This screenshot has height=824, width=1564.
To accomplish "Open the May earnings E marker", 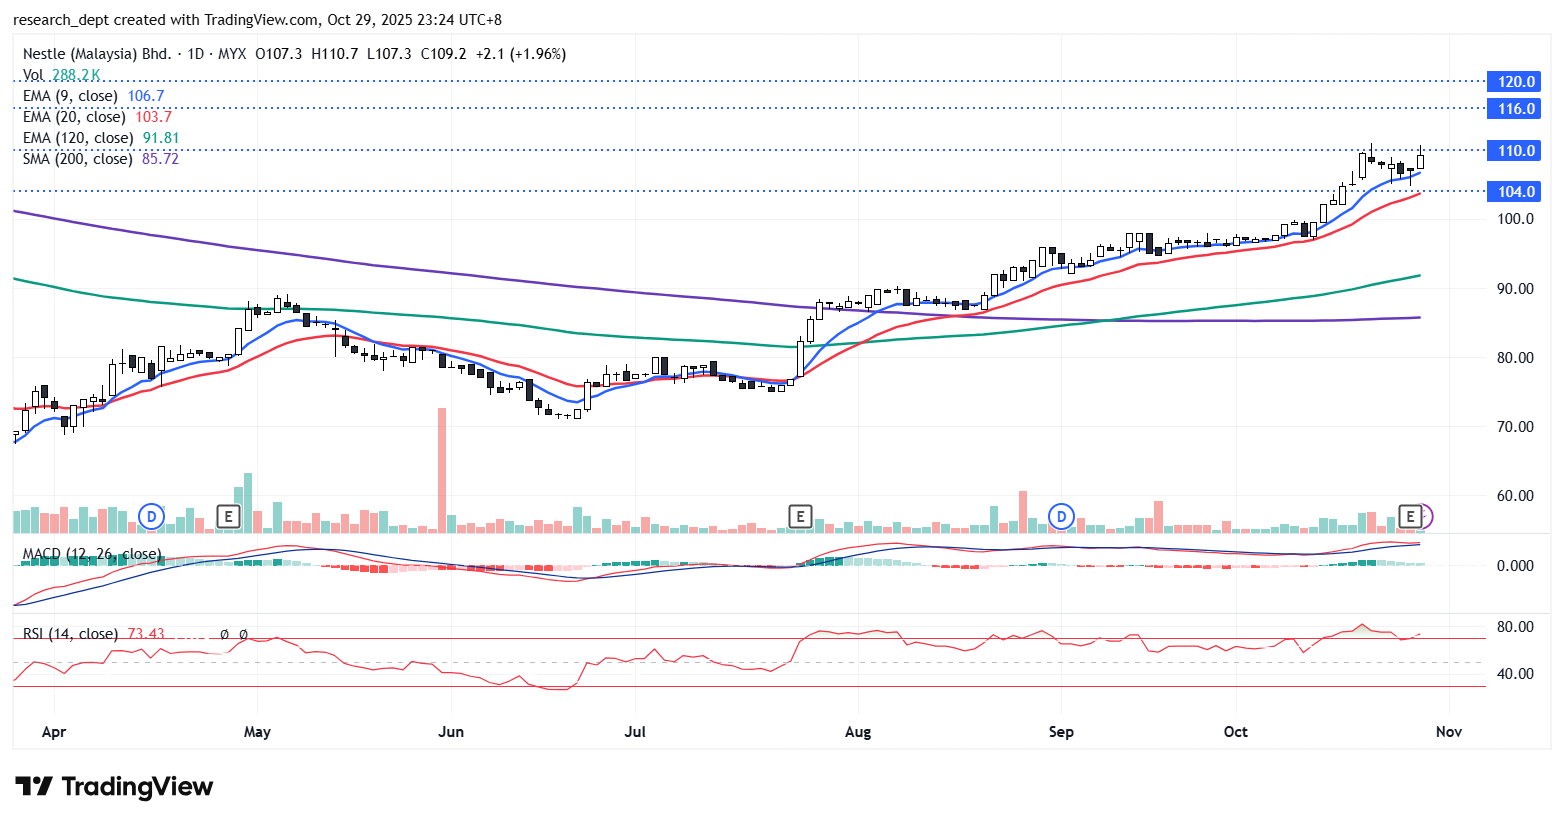I will pyautogui.click(x=229, y=516).
